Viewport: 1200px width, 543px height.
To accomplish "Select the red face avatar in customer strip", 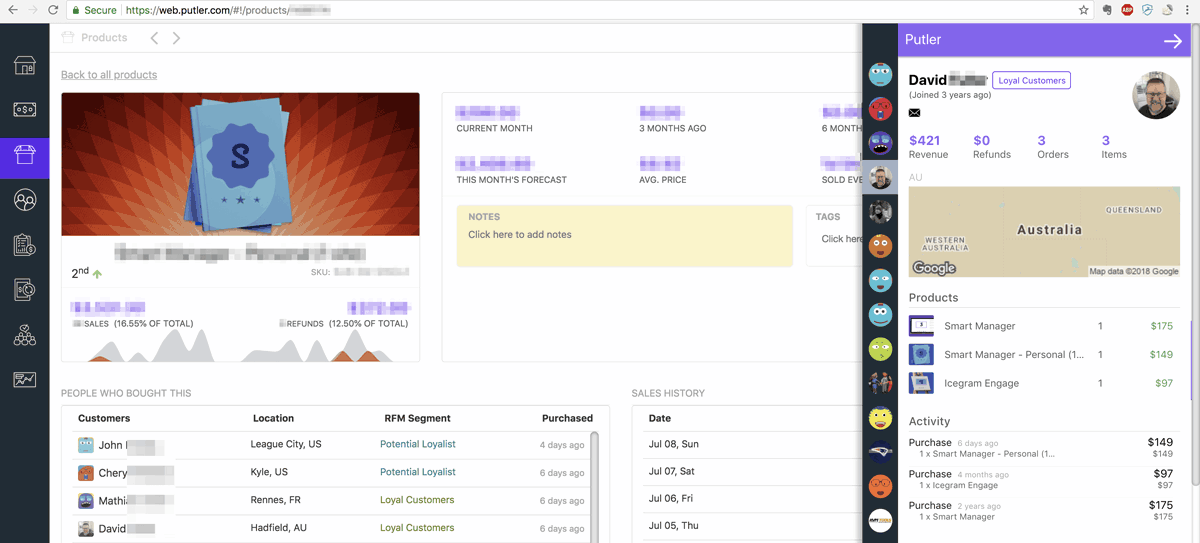I will (x=880, y=108).
